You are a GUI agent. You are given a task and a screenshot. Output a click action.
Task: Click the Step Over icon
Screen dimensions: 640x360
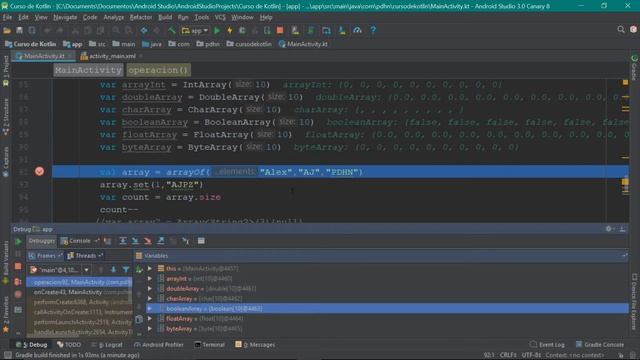pyautogui.click(x=123, y=241)
